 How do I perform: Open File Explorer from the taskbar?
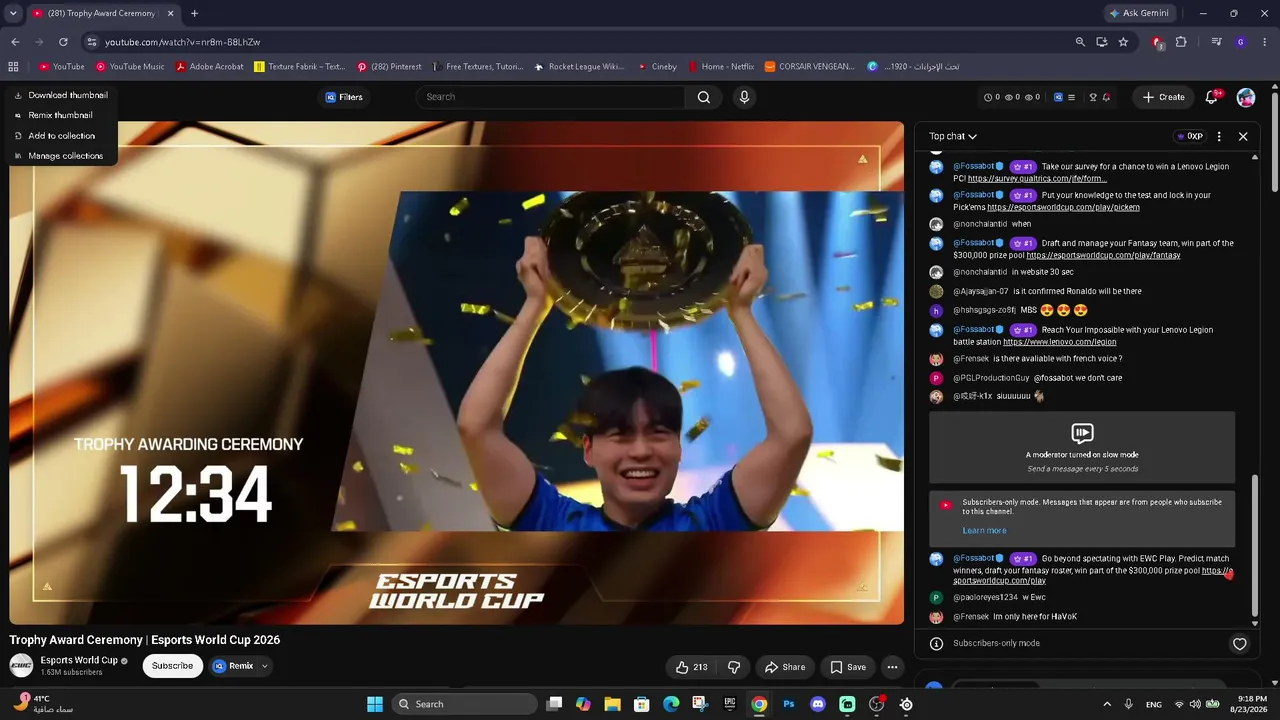612,704
